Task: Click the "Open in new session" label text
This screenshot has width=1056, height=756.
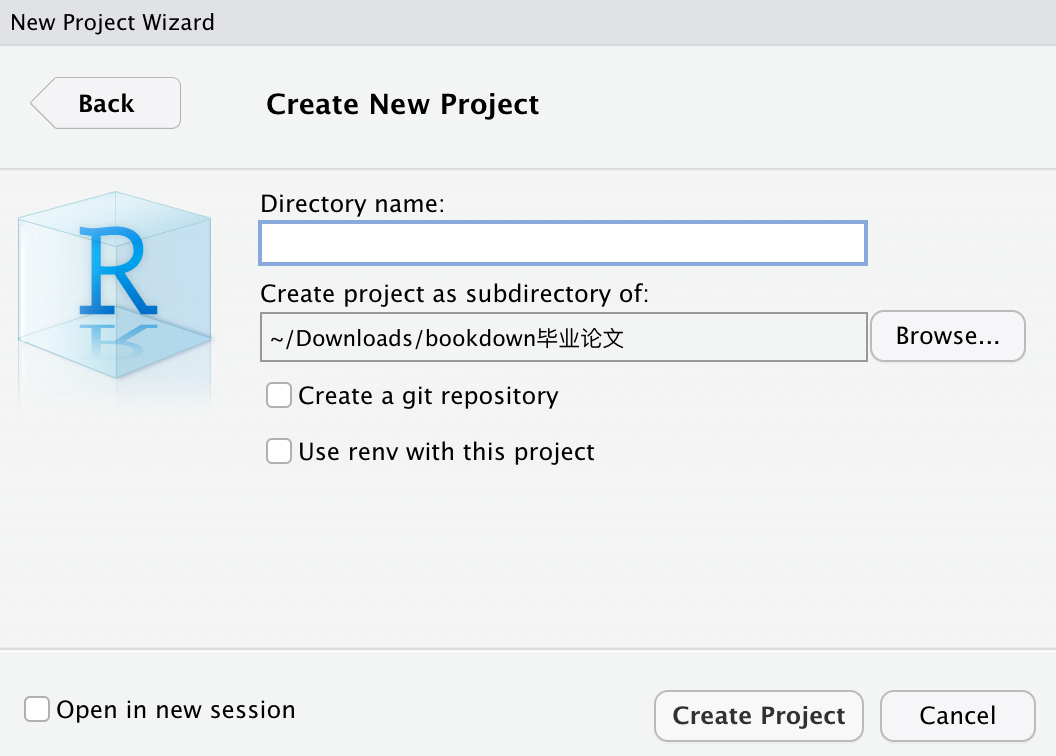Action: click(176, 710)
